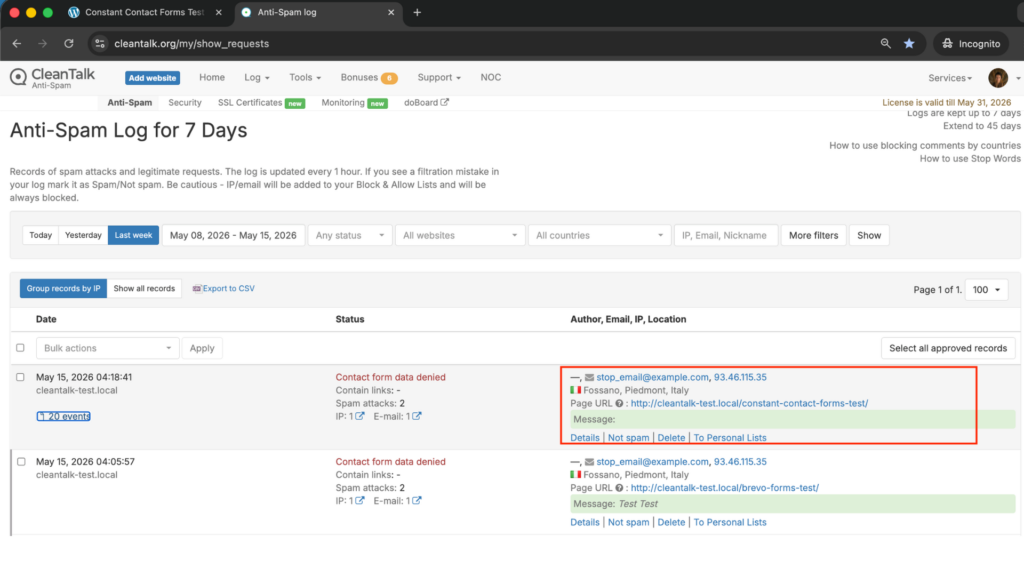Click the browser zoom magnifier icon

886,44
